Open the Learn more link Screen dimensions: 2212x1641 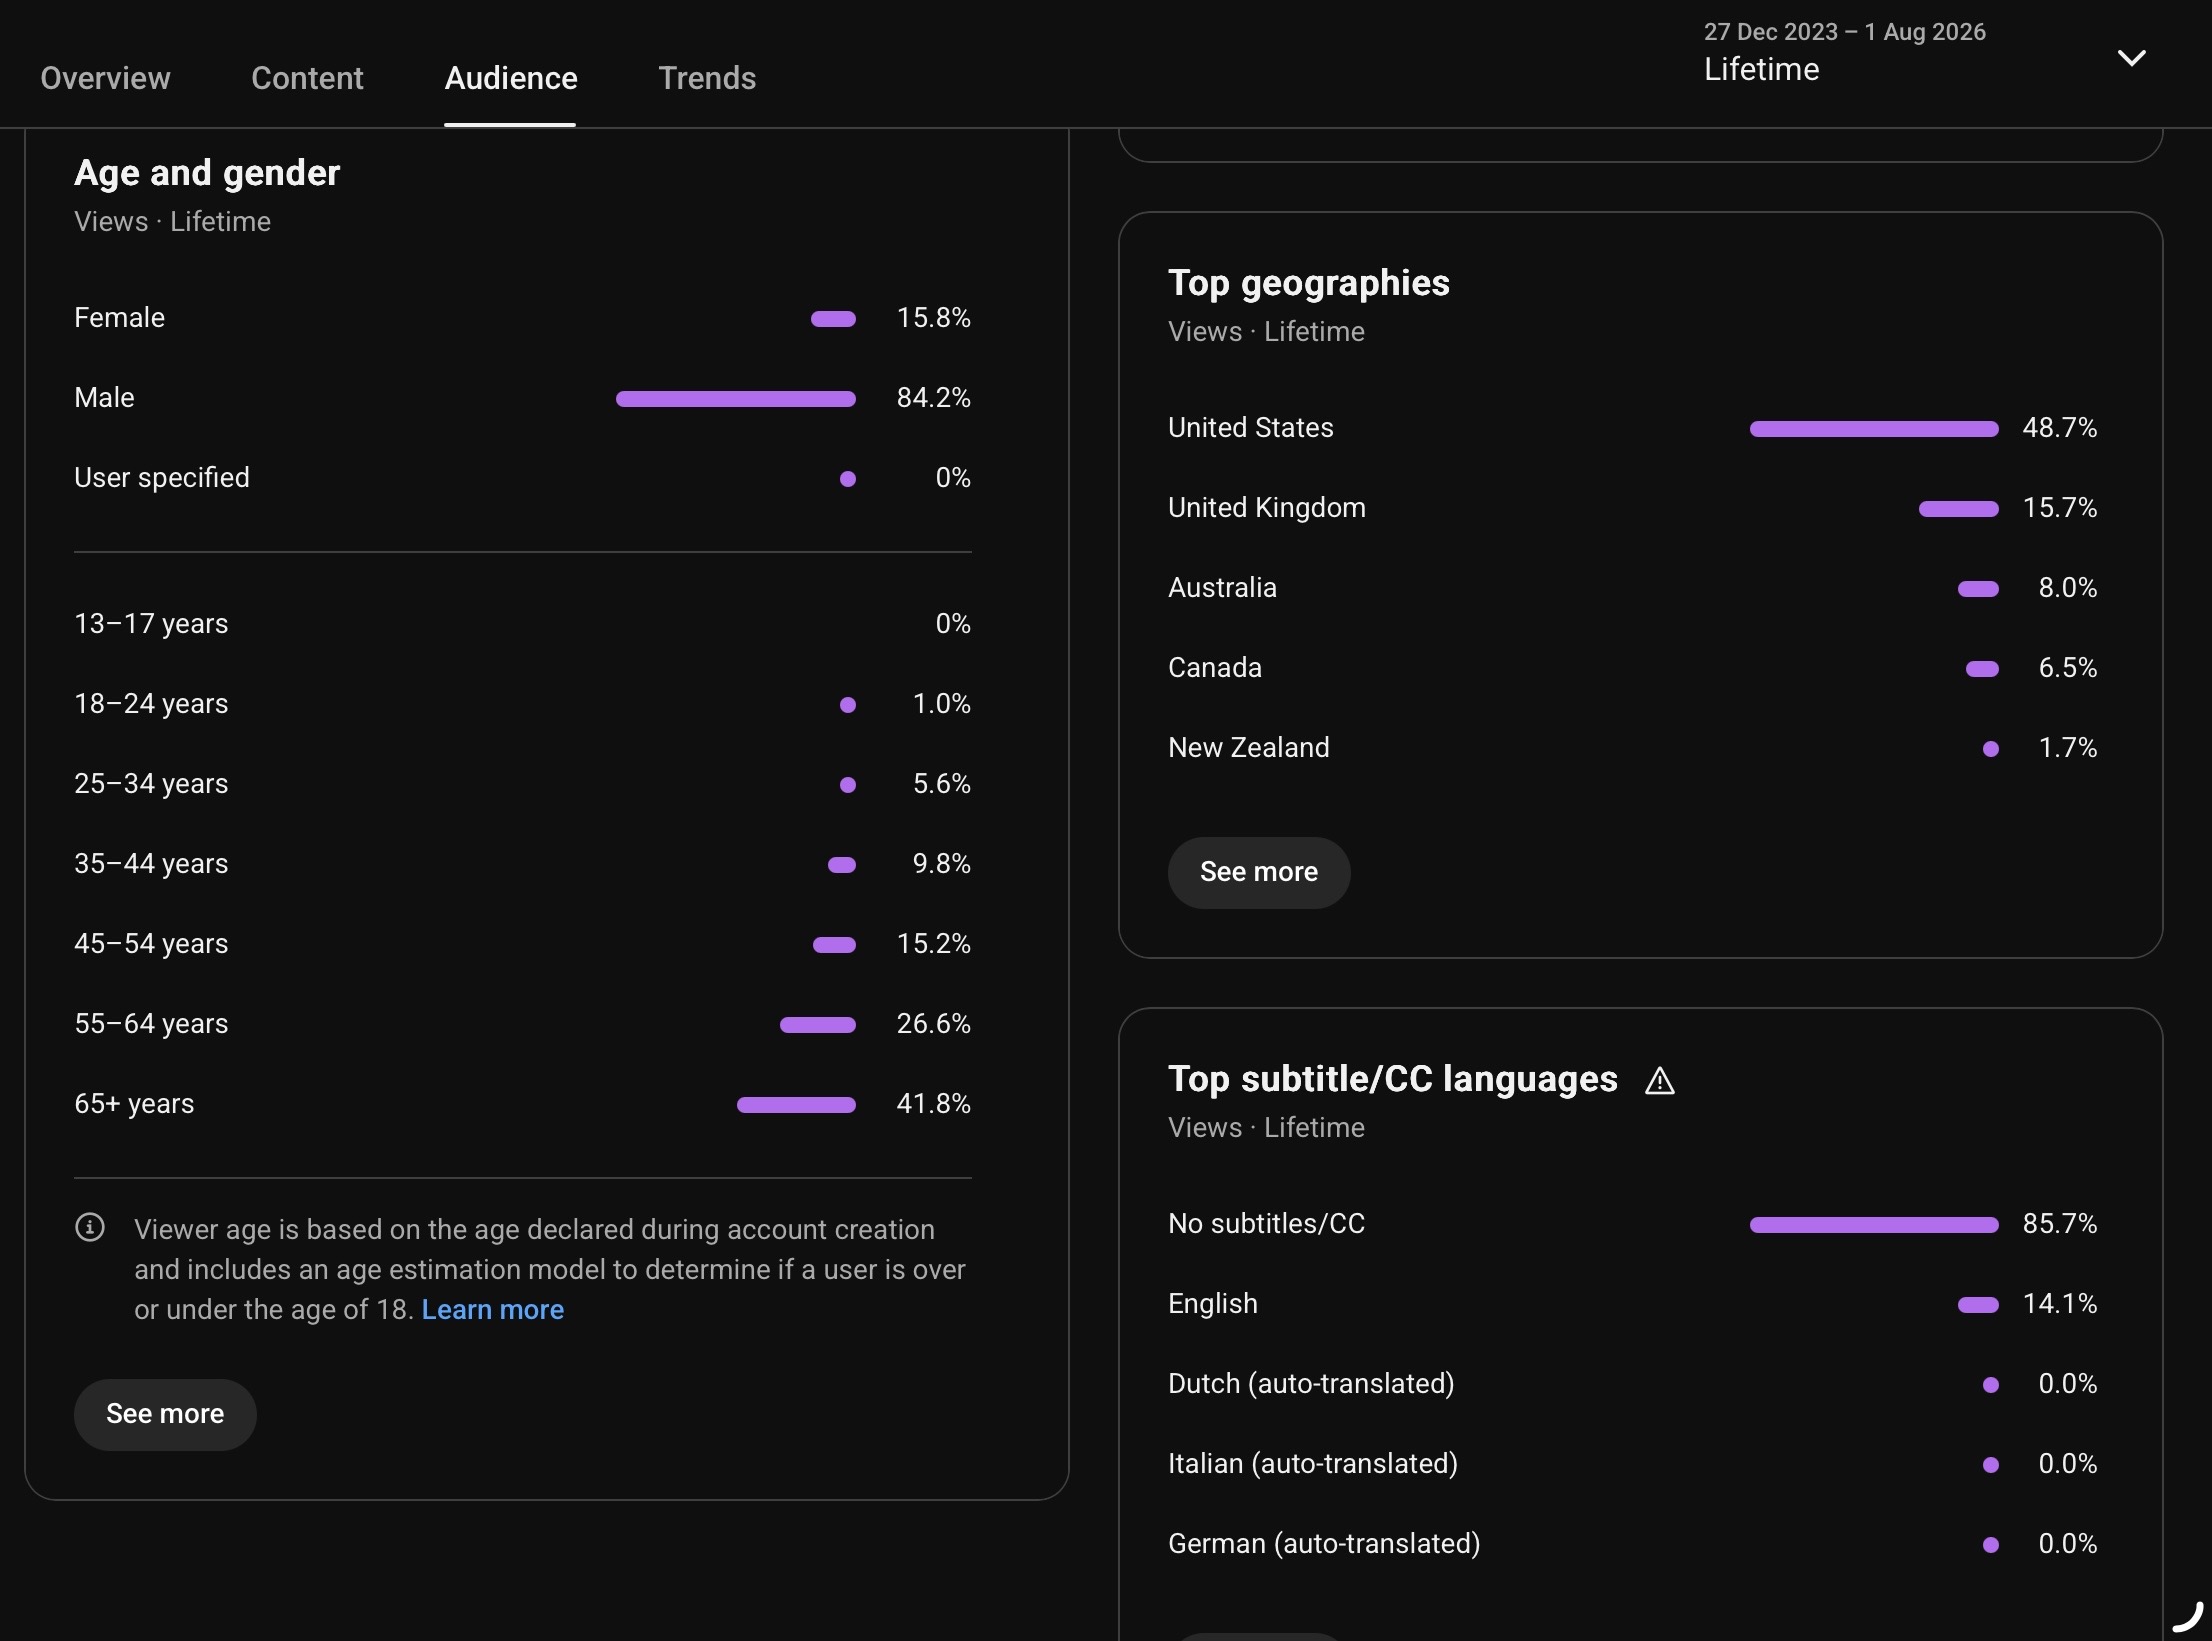[x=492, y=1309]
